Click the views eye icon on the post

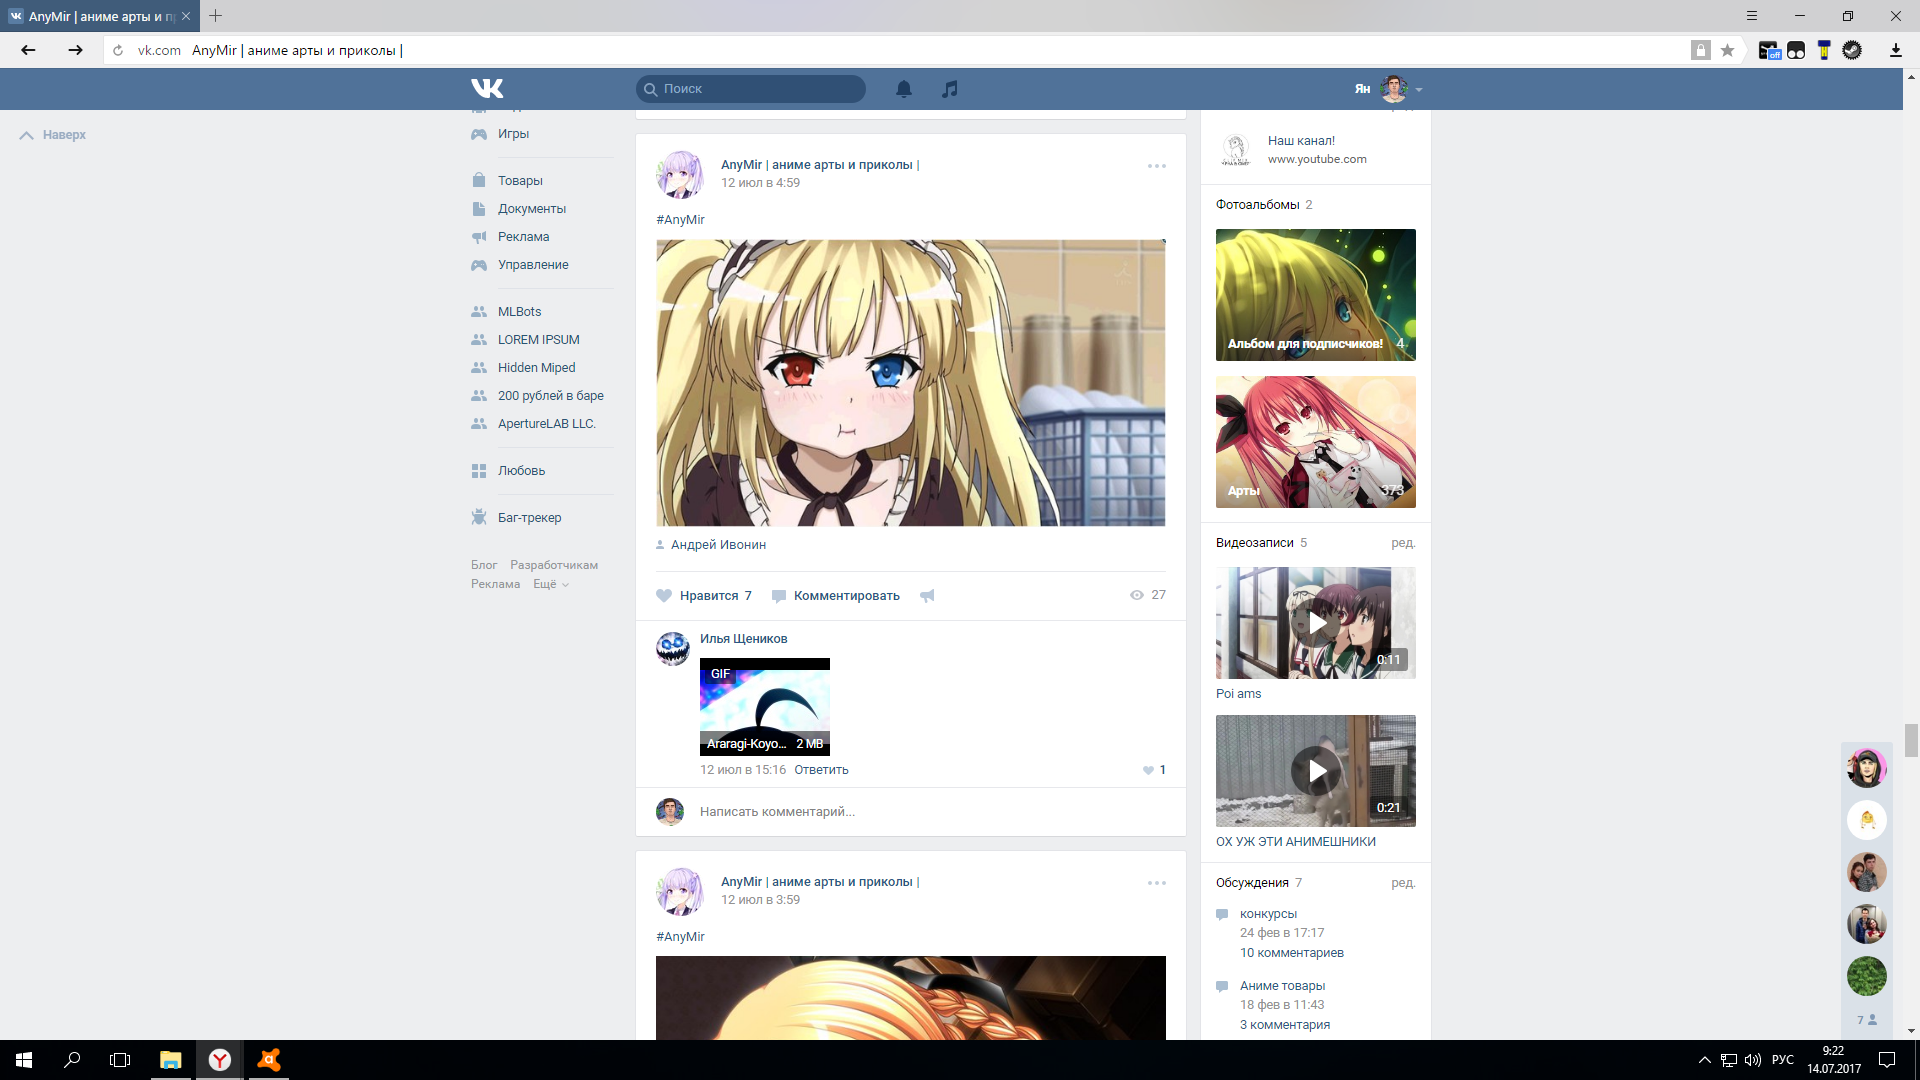point(1136,595)
